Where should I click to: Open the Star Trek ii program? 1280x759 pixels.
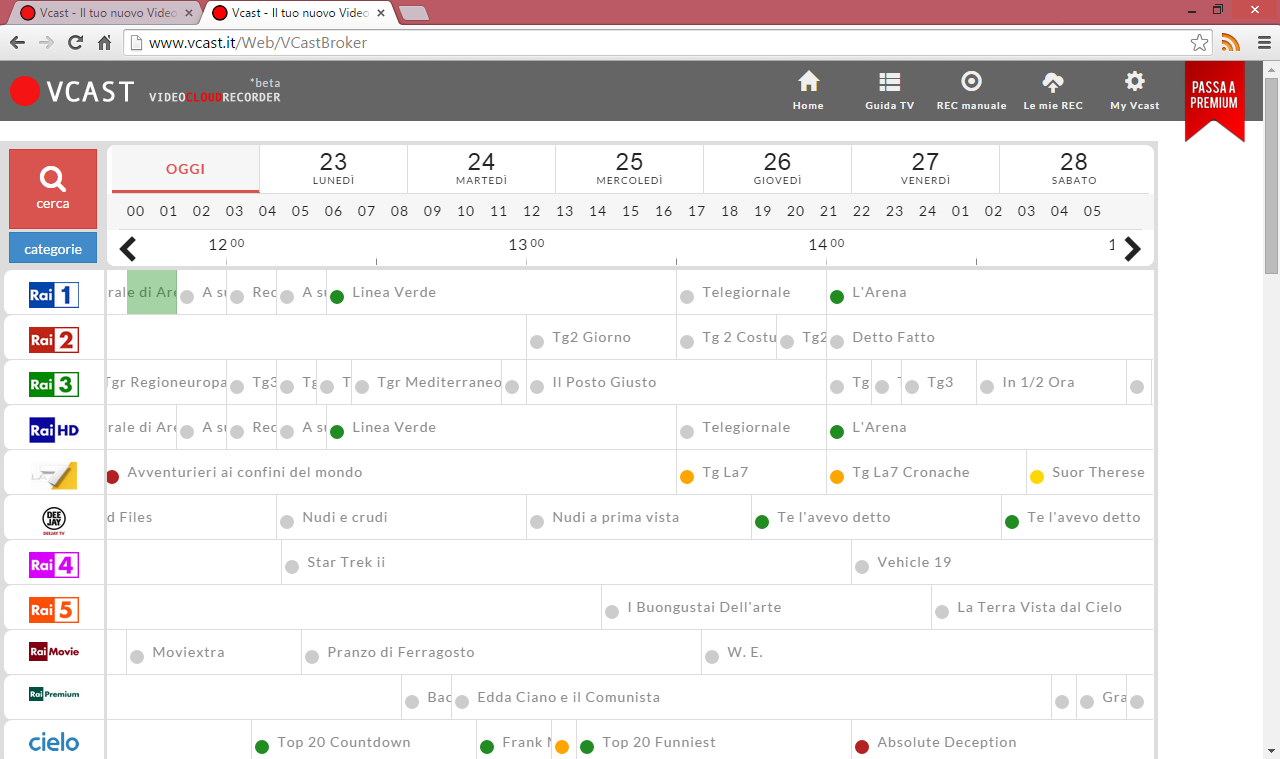[x=346, y=562]
